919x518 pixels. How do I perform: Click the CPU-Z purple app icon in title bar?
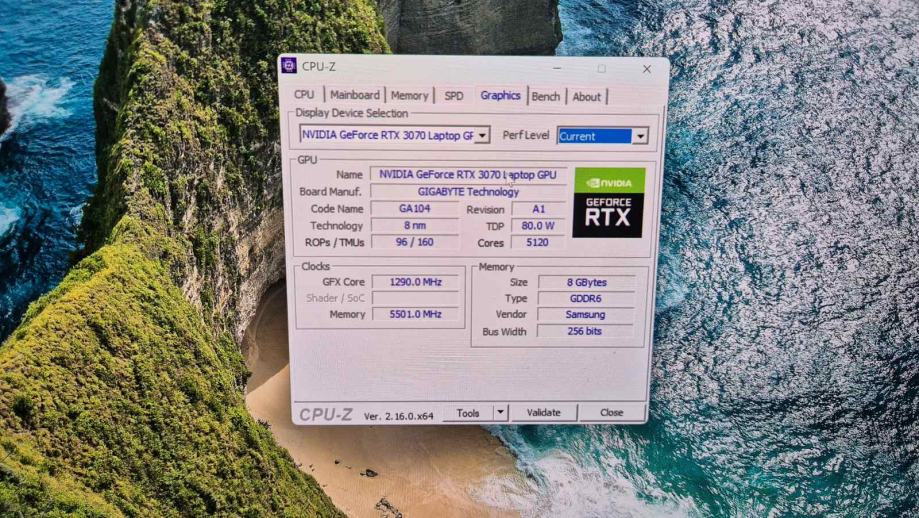click(288, 66)
